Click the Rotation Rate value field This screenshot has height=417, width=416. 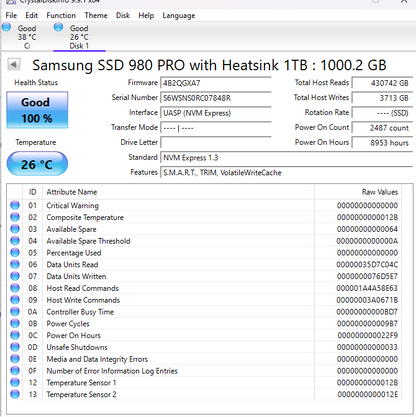[382, 113]
